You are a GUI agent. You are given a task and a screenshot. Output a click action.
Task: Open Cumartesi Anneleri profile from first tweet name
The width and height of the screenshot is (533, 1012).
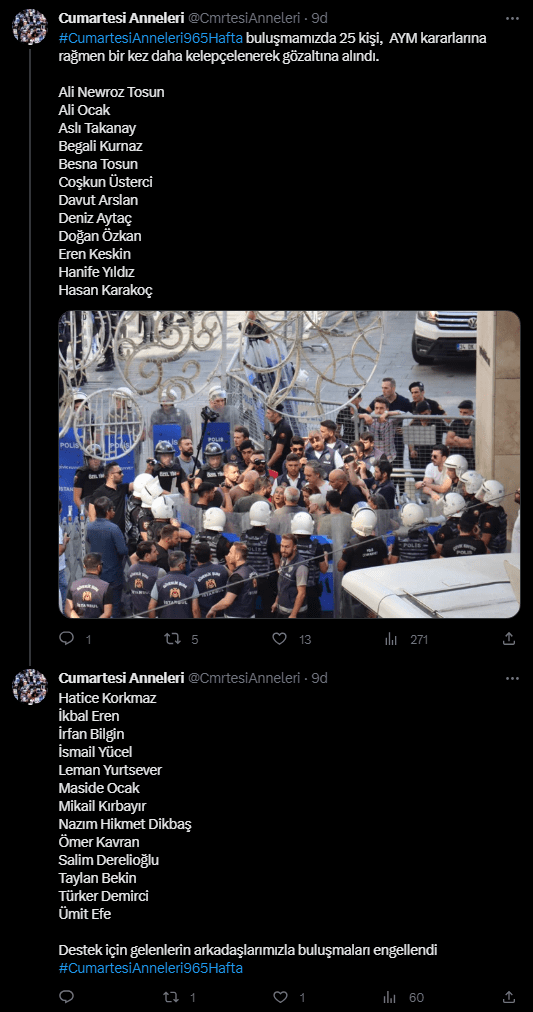pyautogui.click(x=121, y=17)
